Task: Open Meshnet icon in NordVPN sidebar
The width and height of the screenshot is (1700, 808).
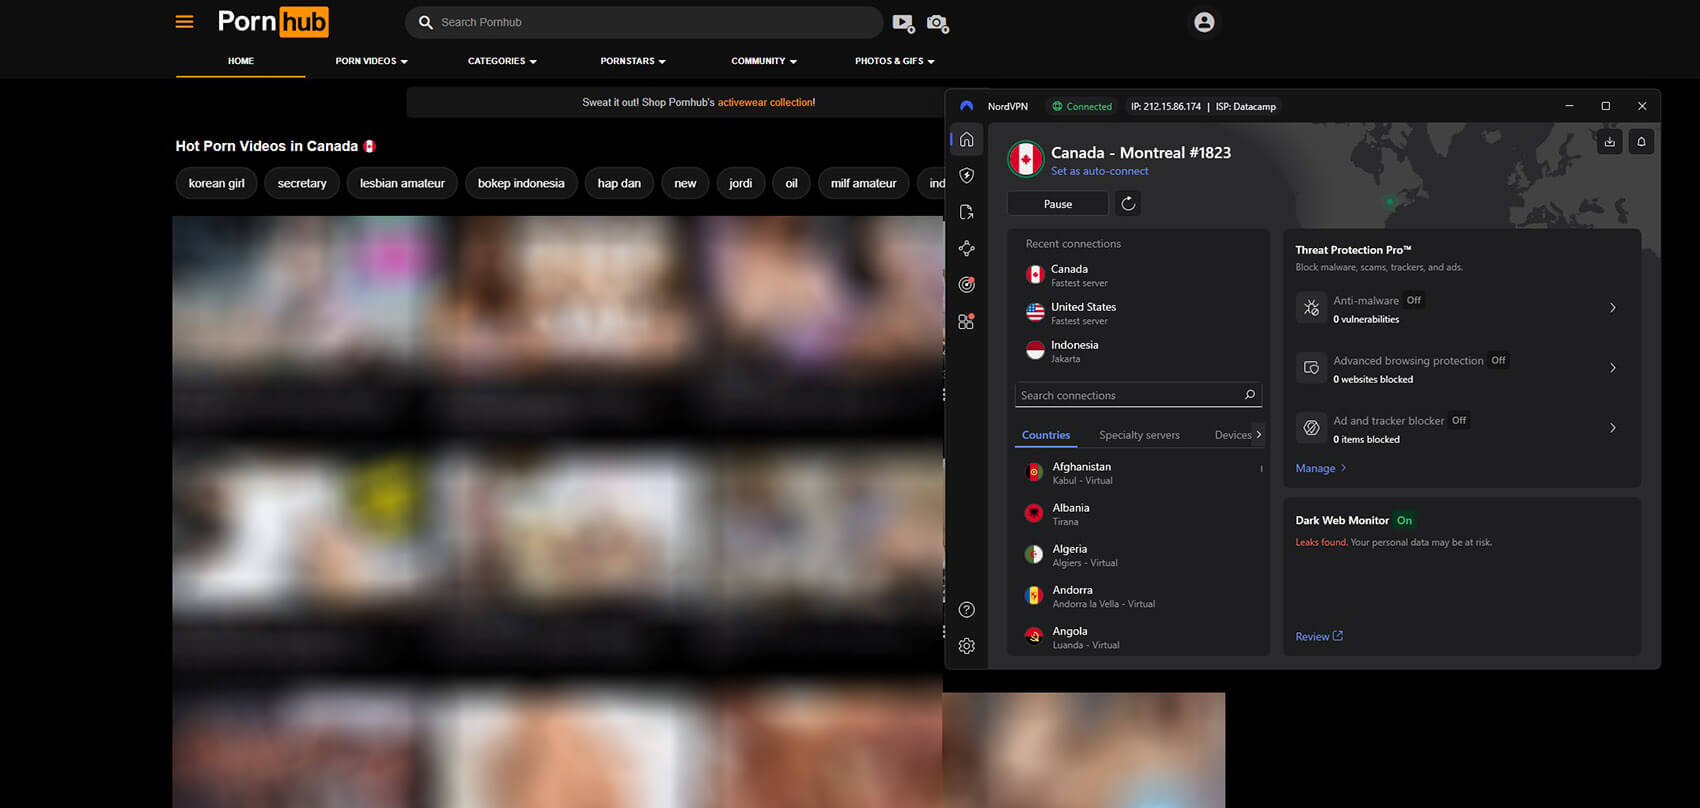Action: [x=966, y=248]
